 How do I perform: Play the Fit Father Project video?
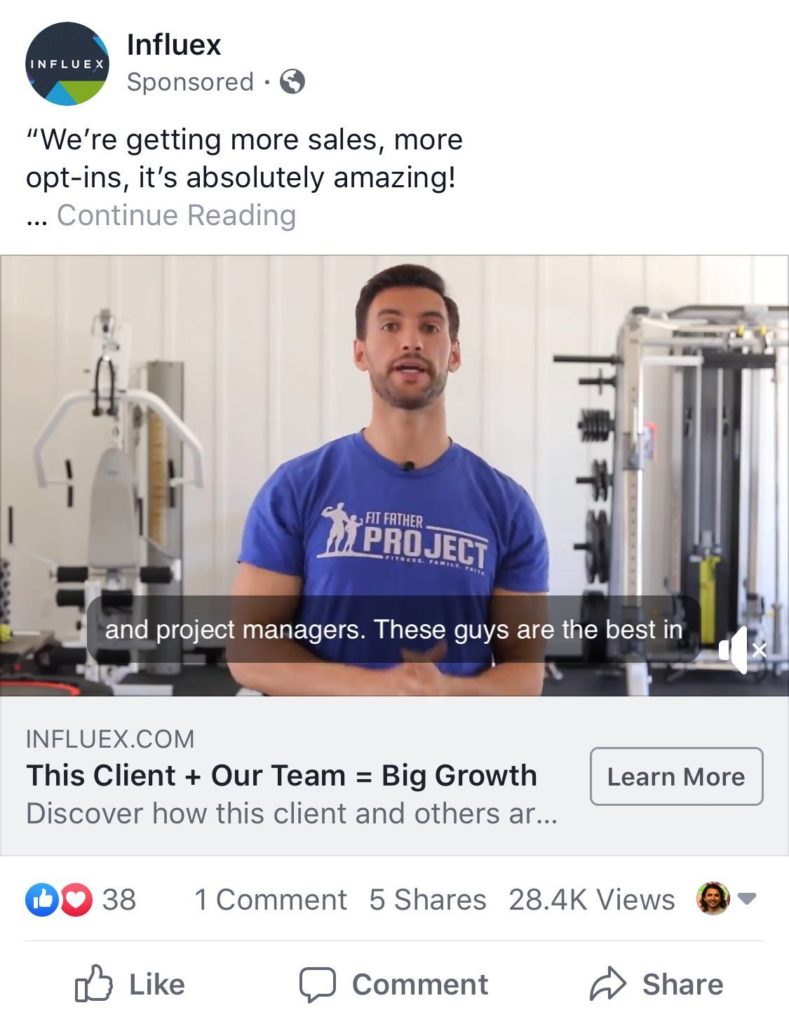coord(394,475)
